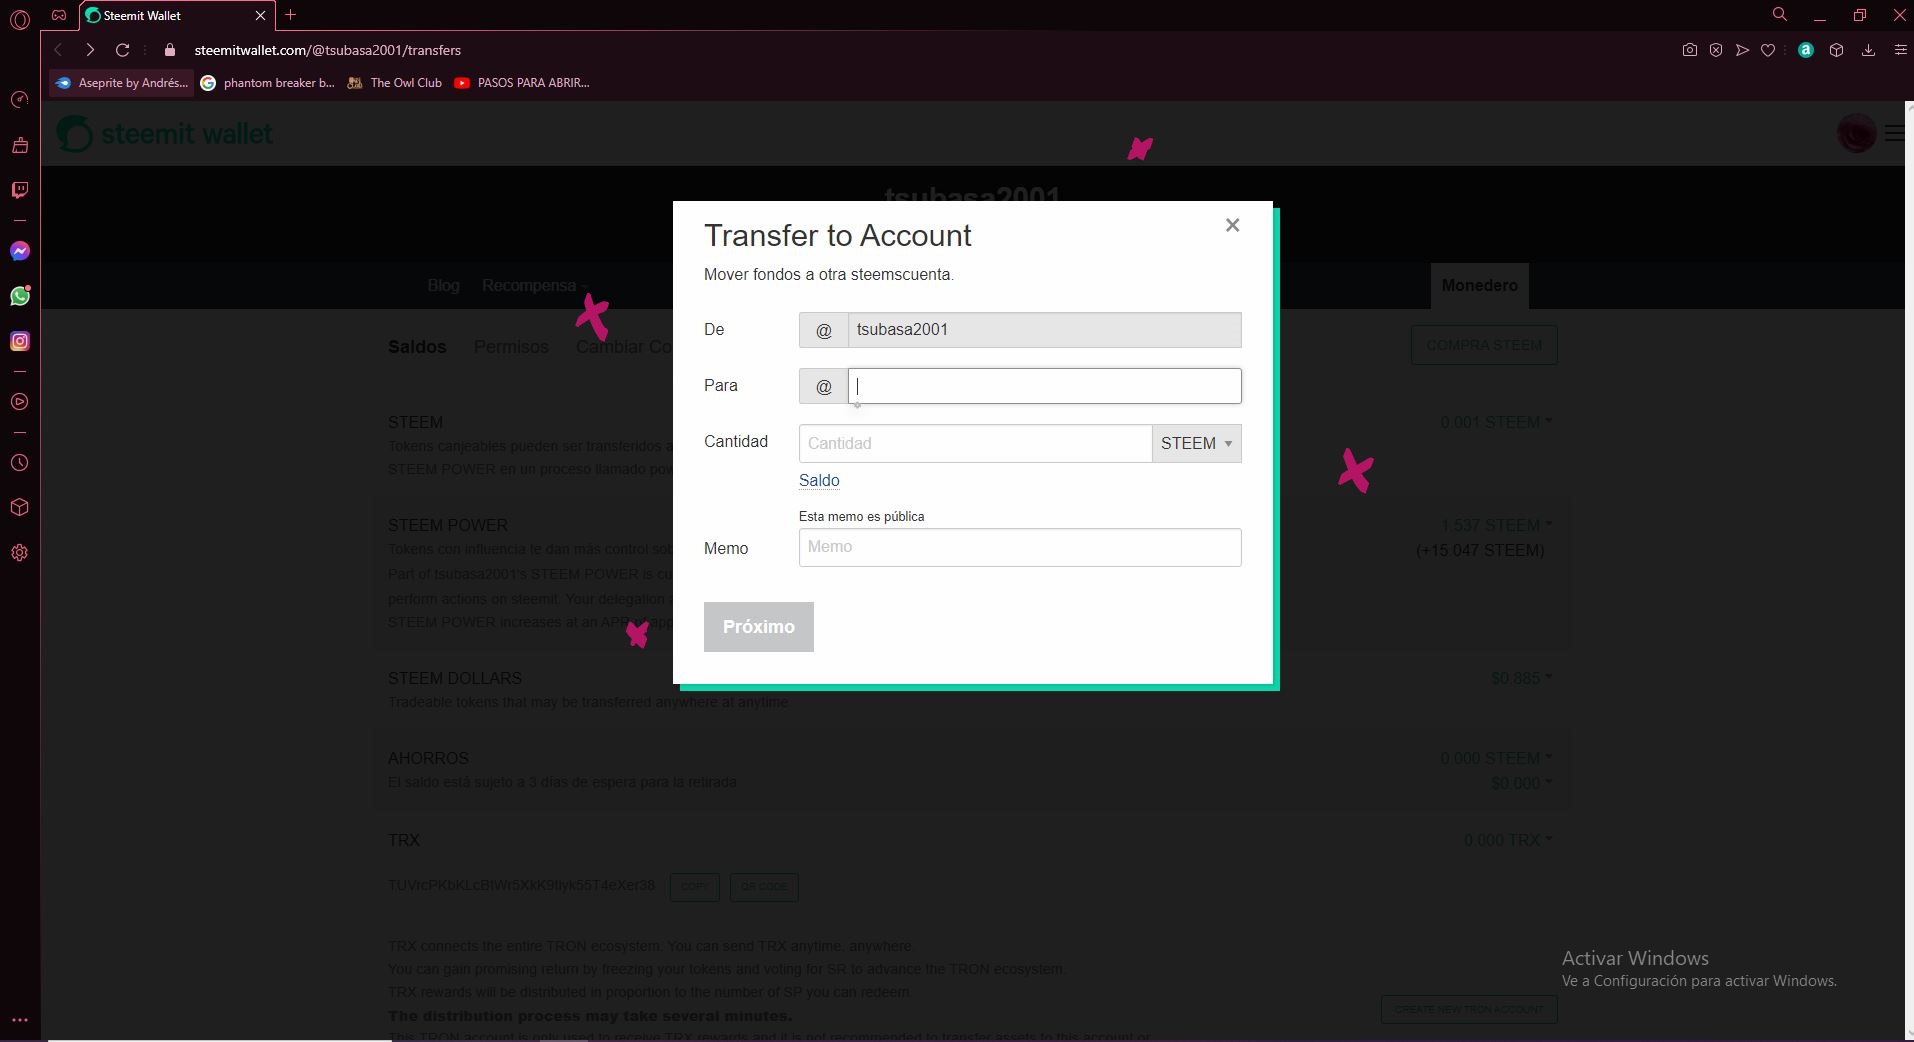Select the Saldos tab
This screenshot has height=1042, width=1914.
pyautogui.click(x=417, y=347)
